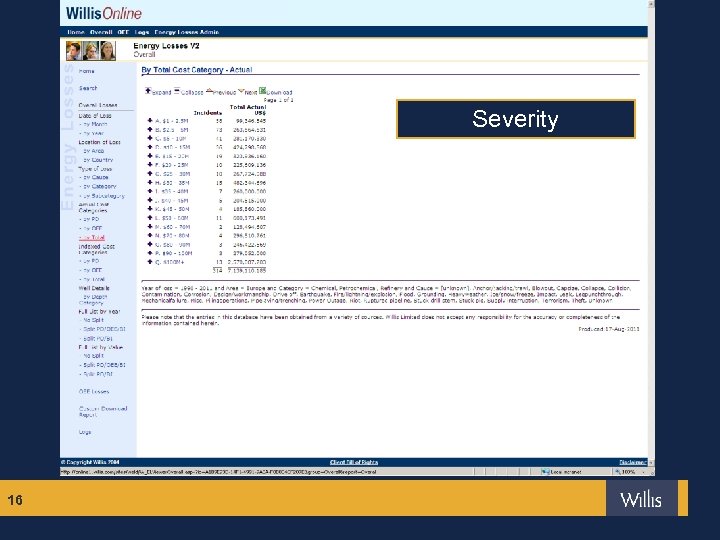Open Split PD/OEE/BI under Full List by Year
The width and height of the screenshot is (720, 540).
(104, 329)
